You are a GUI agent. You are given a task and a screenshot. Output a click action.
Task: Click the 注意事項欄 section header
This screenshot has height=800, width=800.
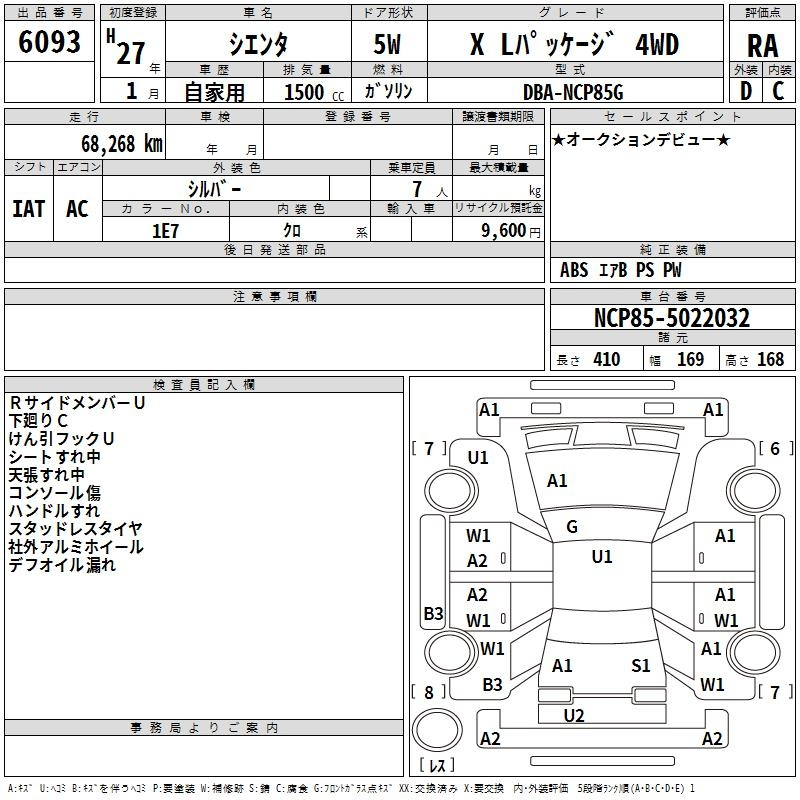pos(274,297)
